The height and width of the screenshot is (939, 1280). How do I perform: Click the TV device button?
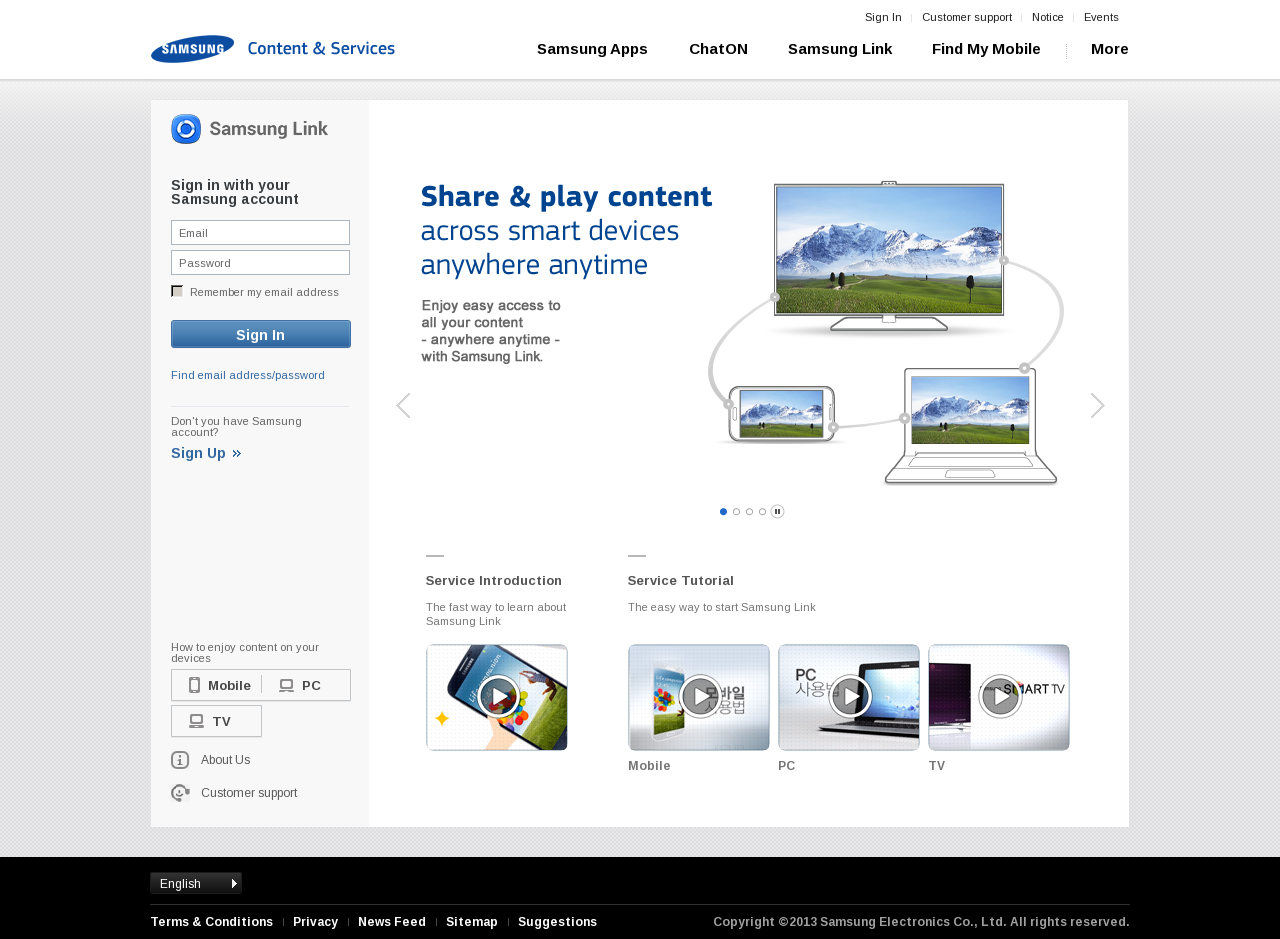pyautogui.click(x=216, y=721)
